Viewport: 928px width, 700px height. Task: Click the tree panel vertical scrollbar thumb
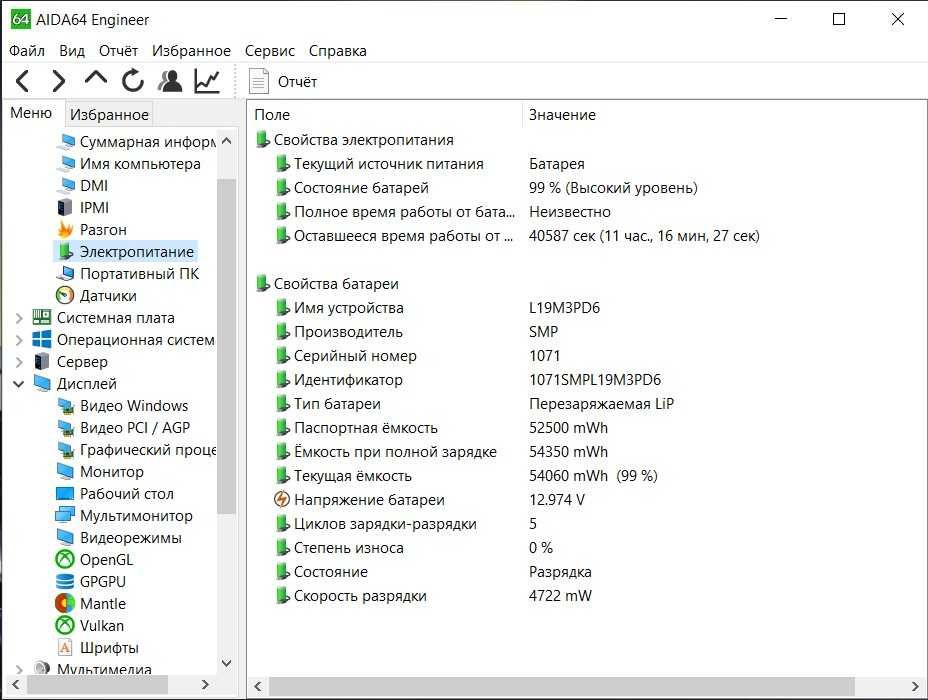(226, 346)
